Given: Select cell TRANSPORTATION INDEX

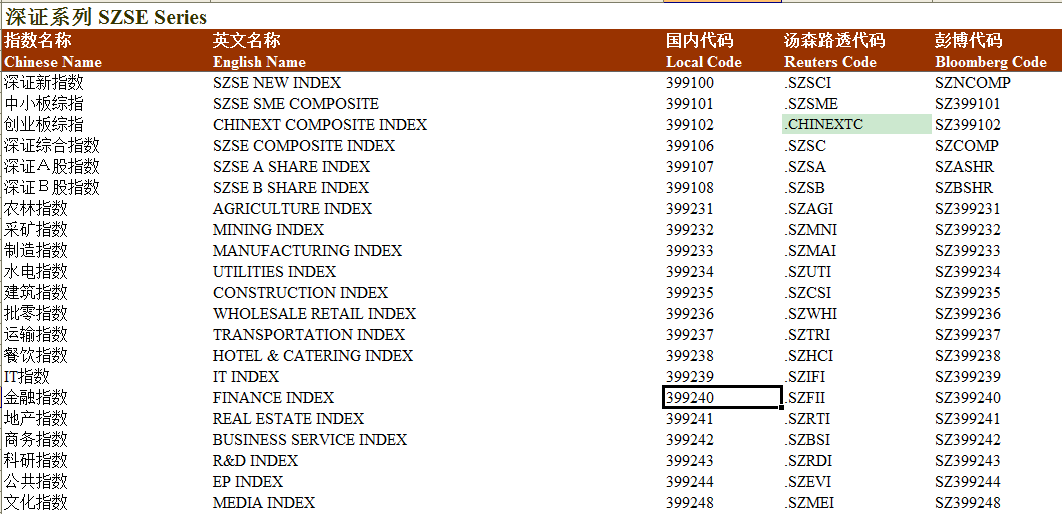Looking at the screenshot, I should pyautogui.click(x=309, y=335).
